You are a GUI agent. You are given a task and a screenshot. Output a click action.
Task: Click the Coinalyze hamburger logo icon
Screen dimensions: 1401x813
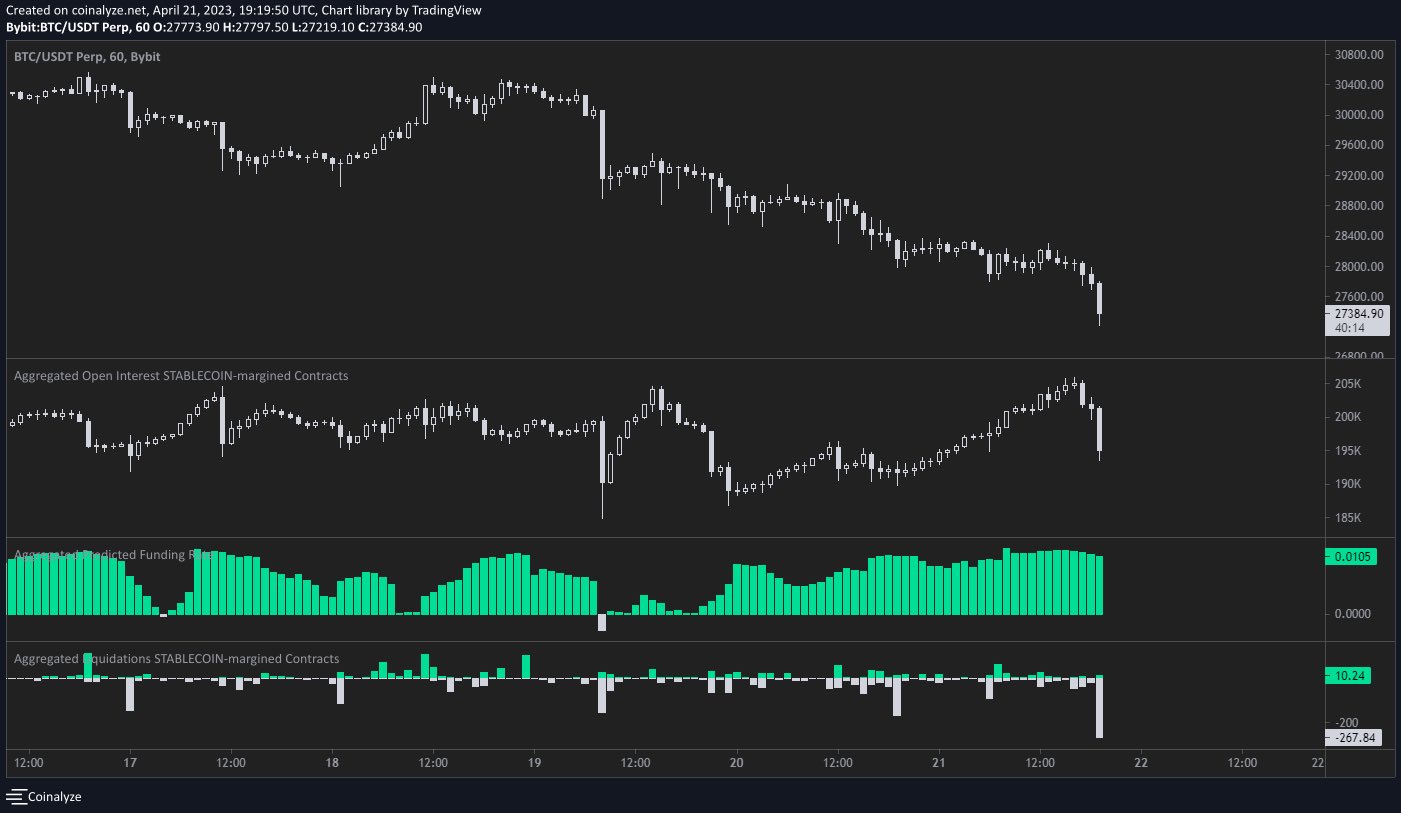[17, 797]
